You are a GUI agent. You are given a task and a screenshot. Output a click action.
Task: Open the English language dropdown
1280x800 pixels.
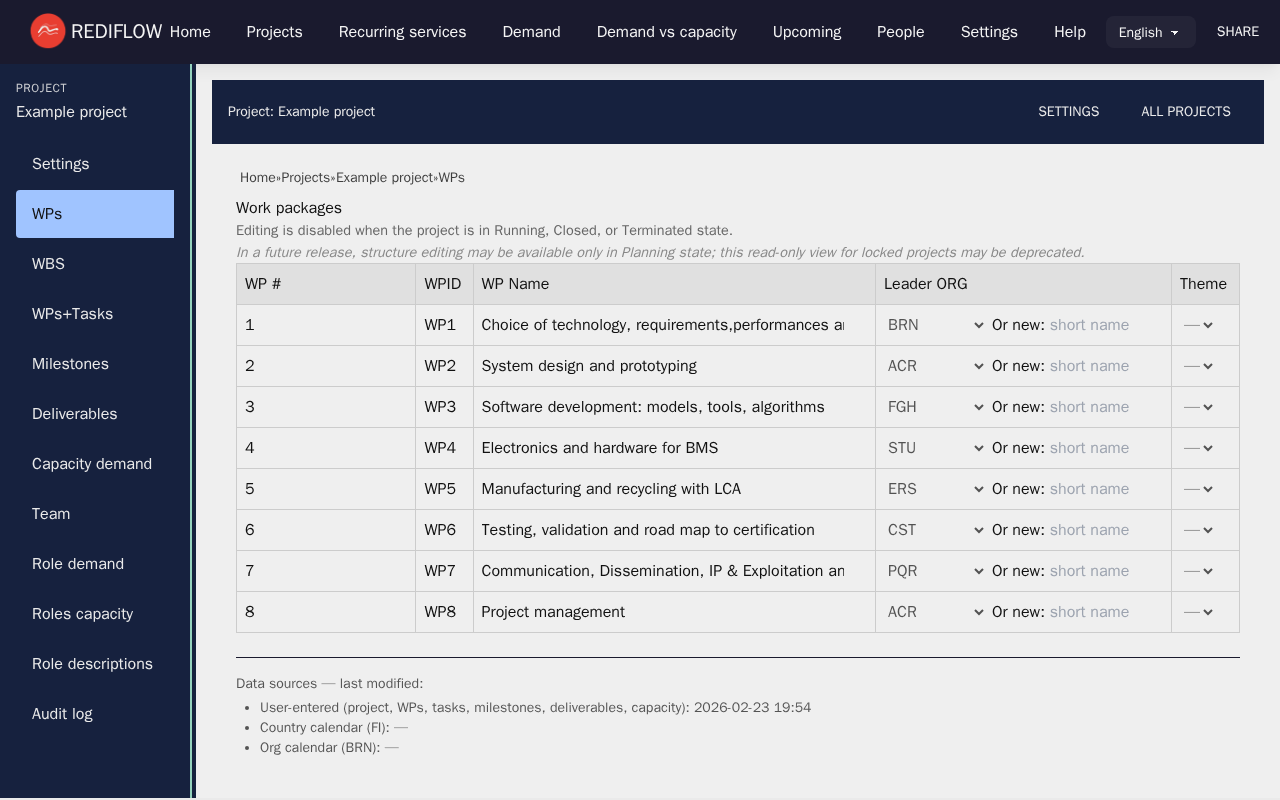pos(1150,32)
